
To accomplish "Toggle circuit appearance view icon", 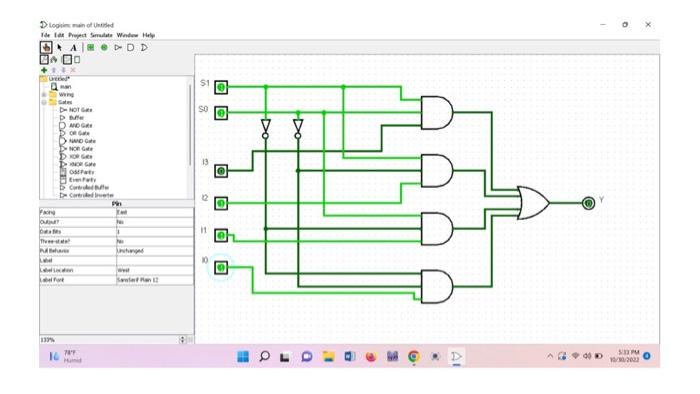I will 77,59.
